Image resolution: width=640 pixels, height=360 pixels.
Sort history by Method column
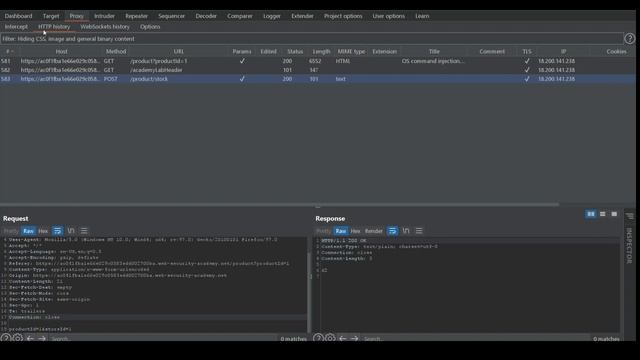coord(116,51)
